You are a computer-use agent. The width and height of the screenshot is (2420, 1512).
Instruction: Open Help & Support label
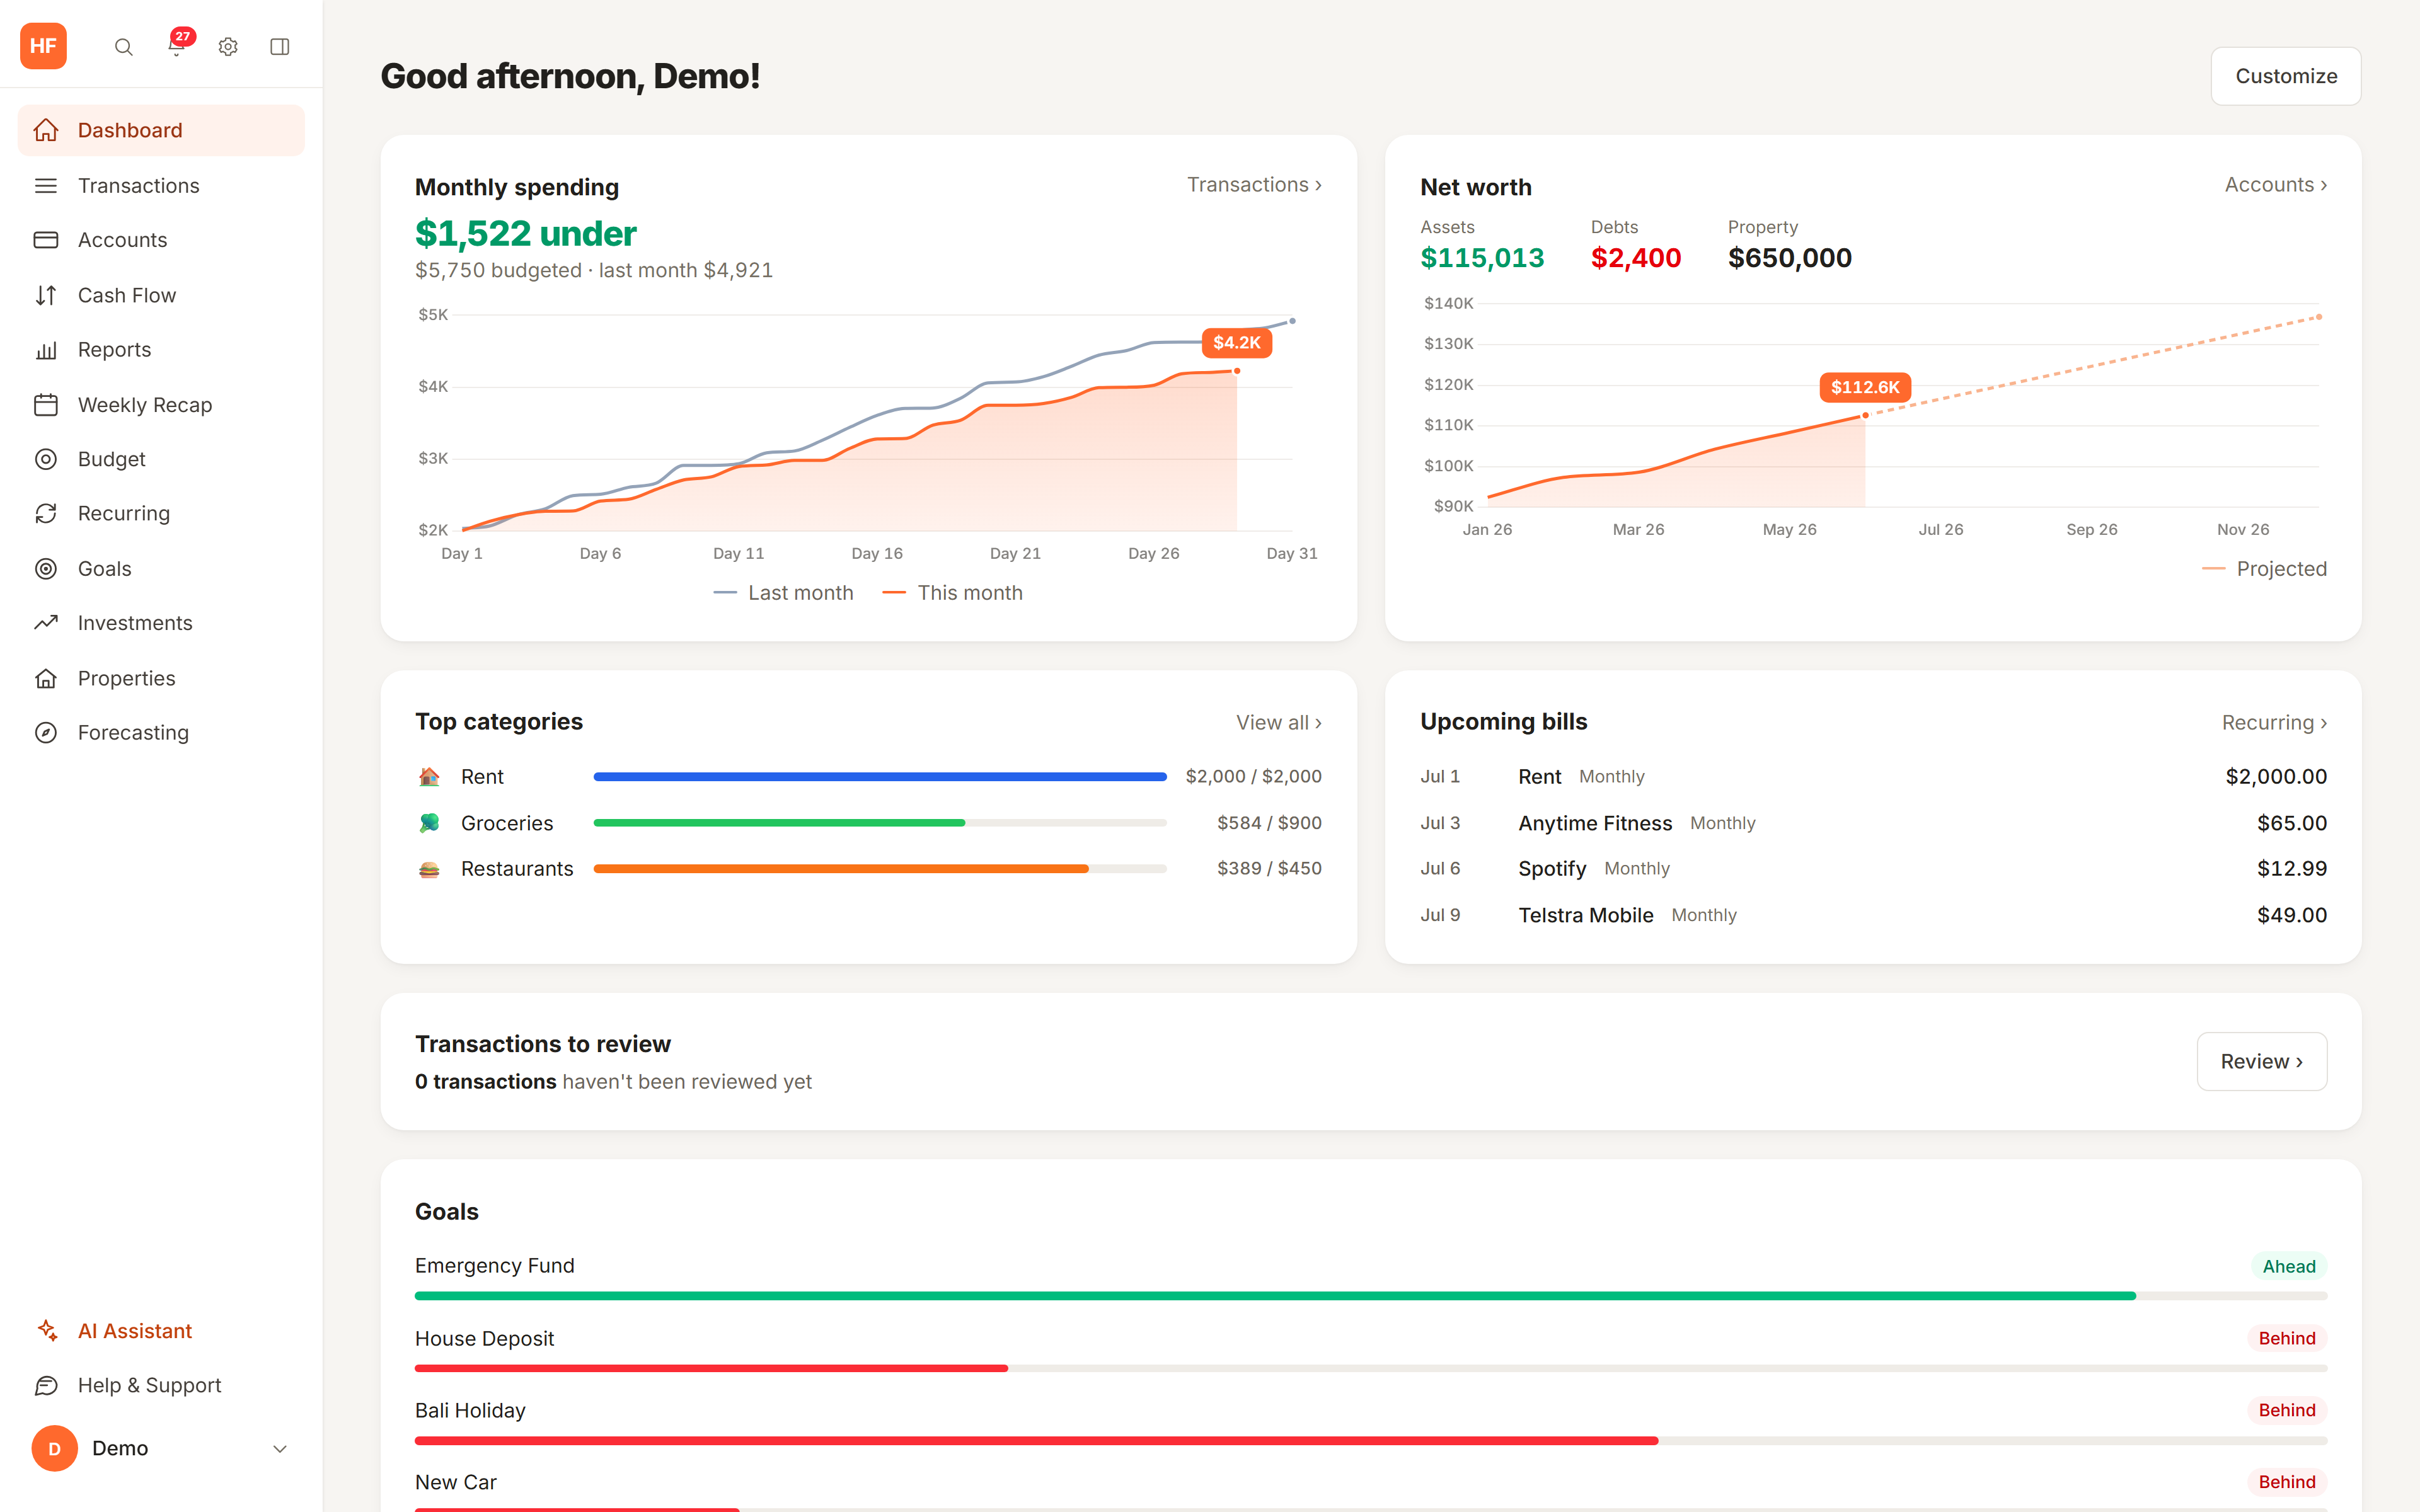click(150, 1385)
